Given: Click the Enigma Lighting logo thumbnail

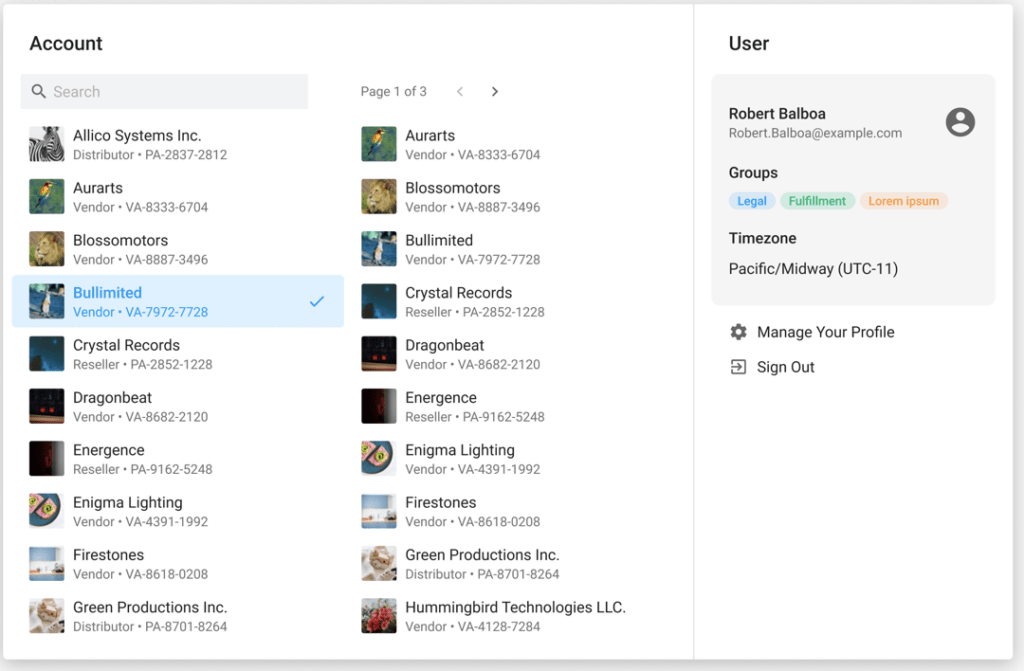Looking at the screenshot, I should point(44,510).
